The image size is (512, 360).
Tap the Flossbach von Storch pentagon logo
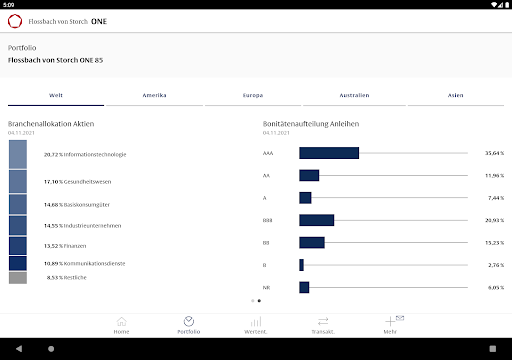coord(15,21)
